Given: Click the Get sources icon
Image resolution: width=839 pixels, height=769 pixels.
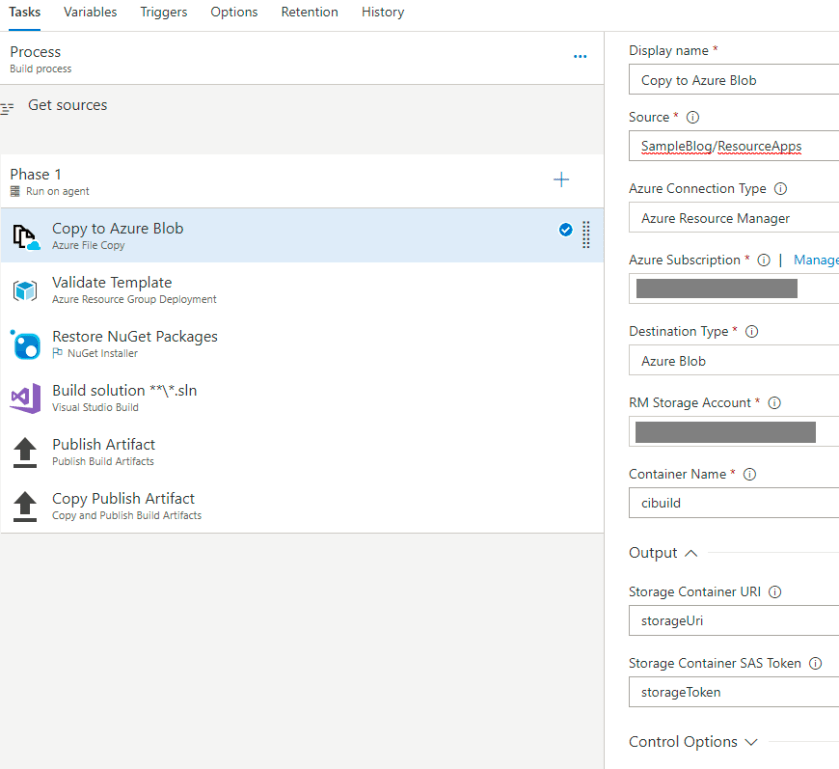Looking at the screenshot, I should [x=8, y=107].
